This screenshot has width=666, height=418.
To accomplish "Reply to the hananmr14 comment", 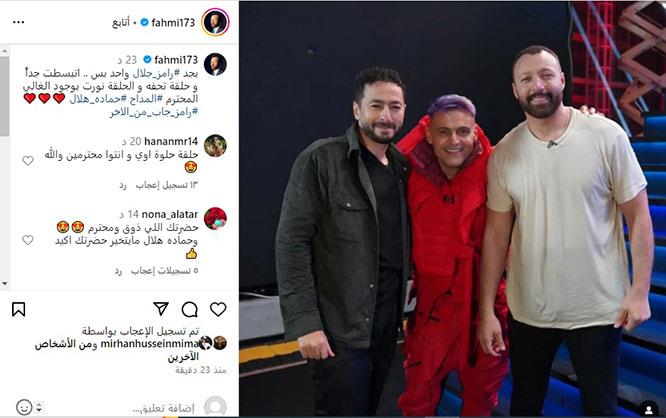I will click(123, 185).
